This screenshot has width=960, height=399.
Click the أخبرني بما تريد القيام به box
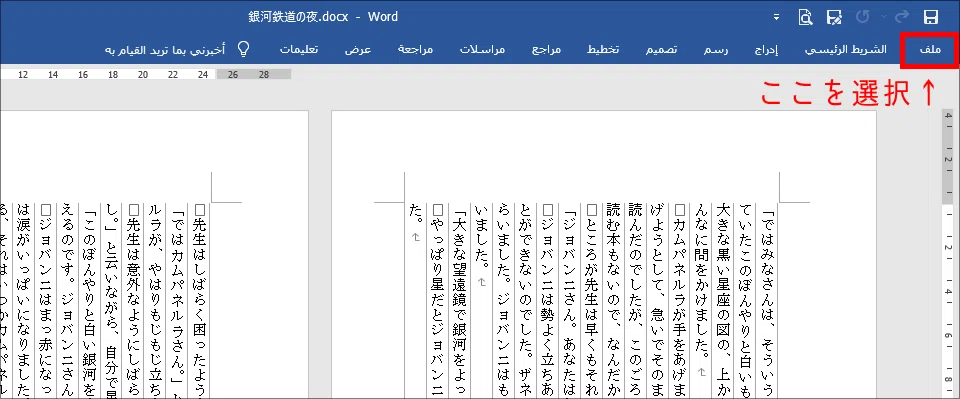(x=165, y=50)
